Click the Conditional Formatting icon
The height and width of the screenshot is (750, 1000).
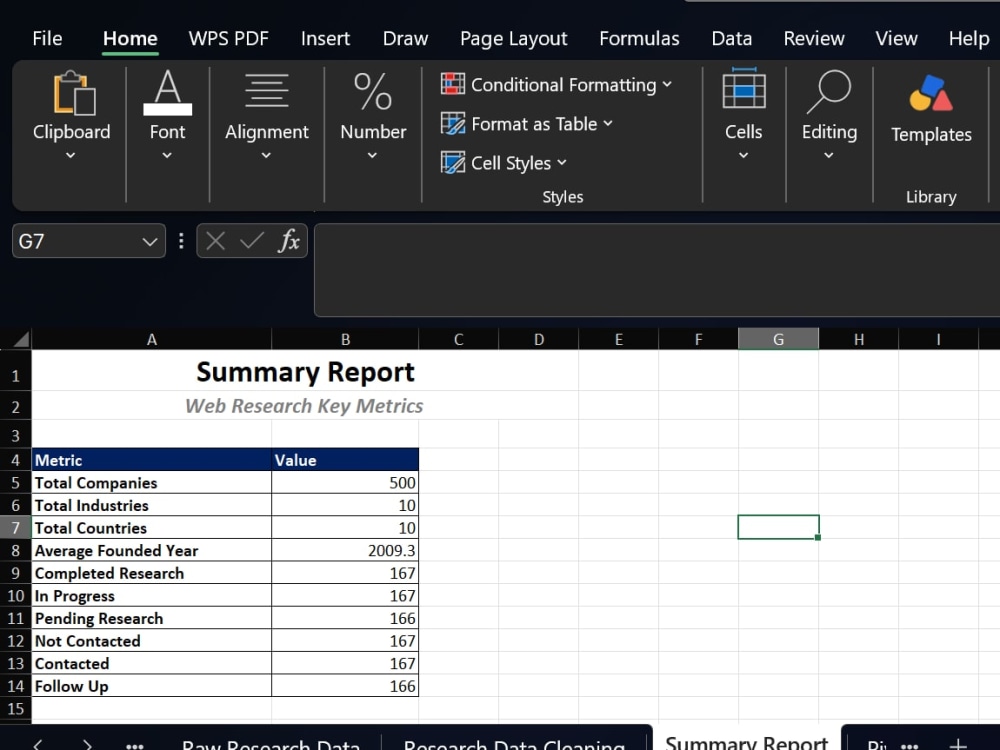453,84
